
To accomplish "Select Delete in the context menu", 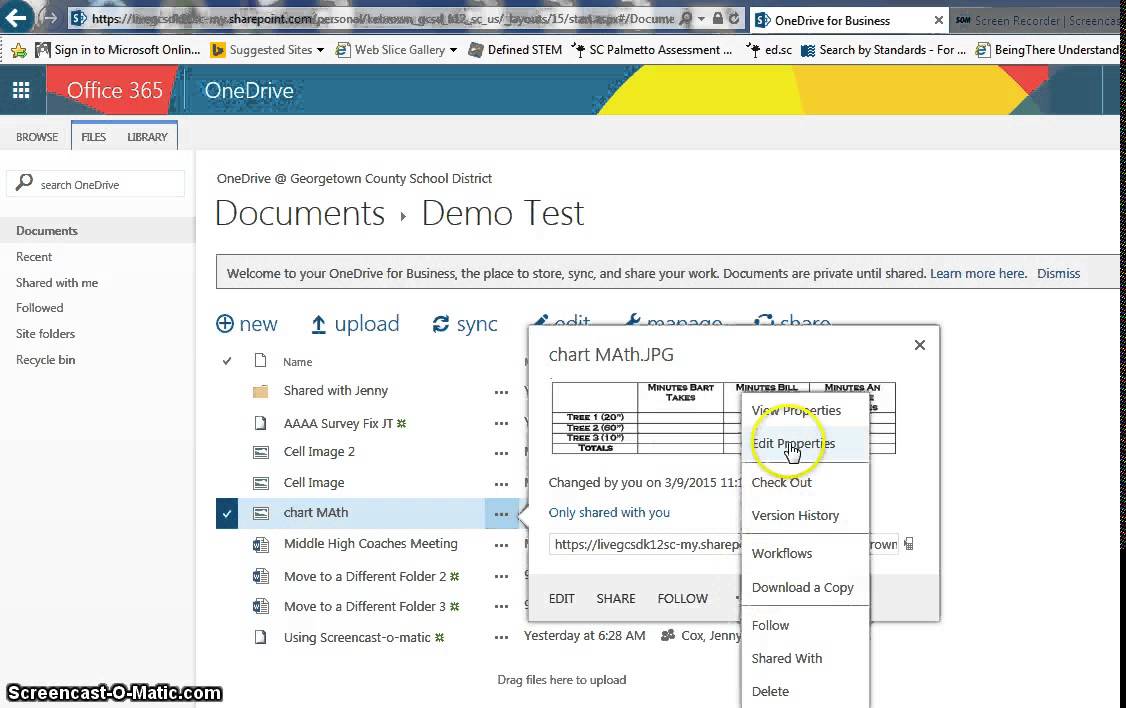I will 770,691.
